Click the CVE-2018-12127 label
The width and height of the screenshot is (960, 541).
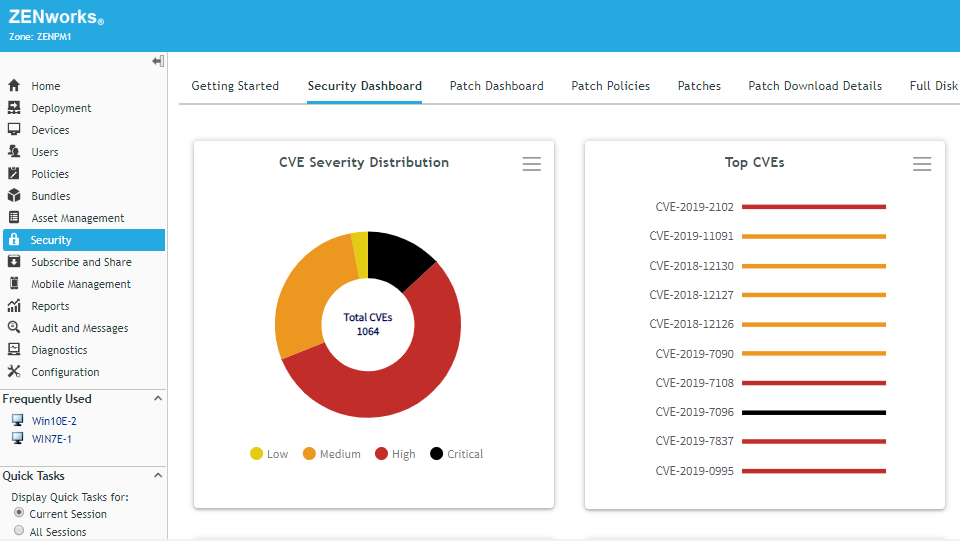[x=691, y=295]
